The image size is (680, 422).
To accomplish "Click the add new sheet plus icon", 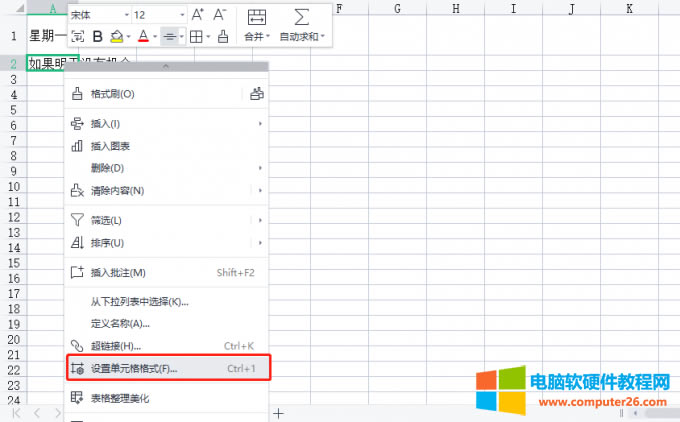I will tap(279, 412).
